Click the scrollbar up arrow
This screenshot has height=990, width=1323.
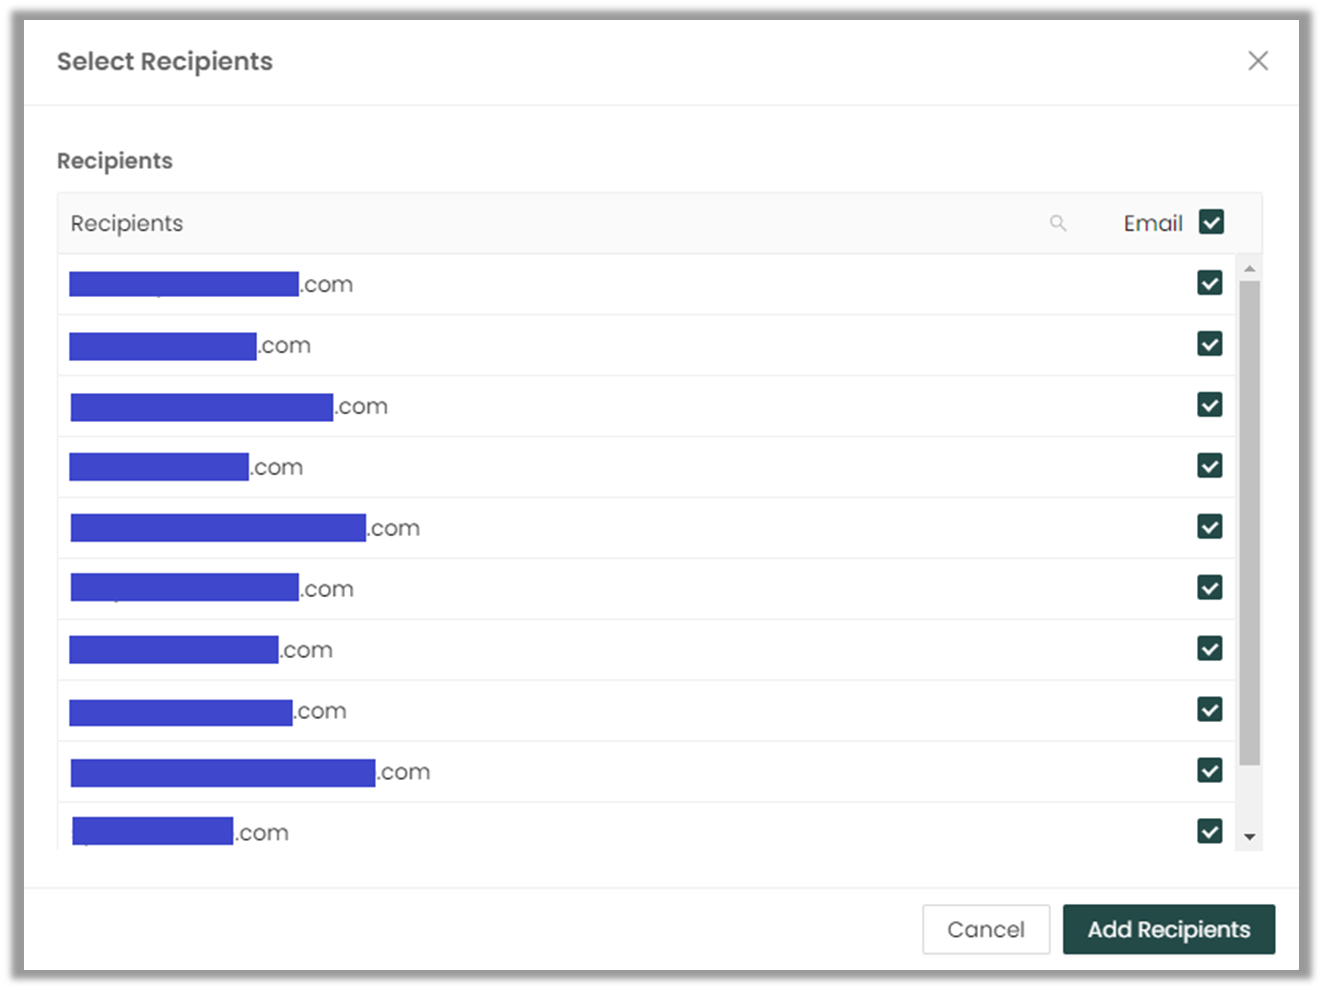1249,269
